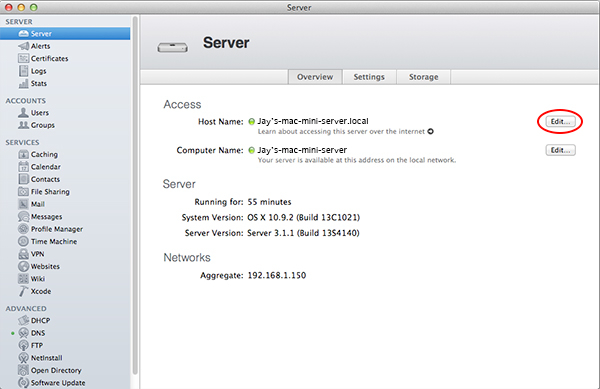
Task: Select the Groups people icon
Action: pos(23,125)
